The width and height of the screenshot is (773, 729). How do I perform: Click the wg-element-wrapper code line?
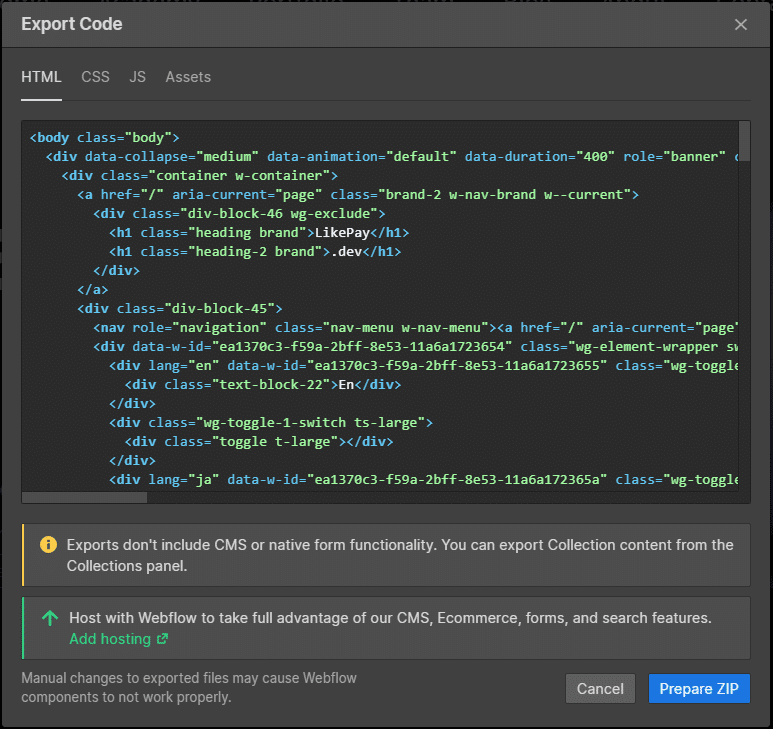point(416,347)
